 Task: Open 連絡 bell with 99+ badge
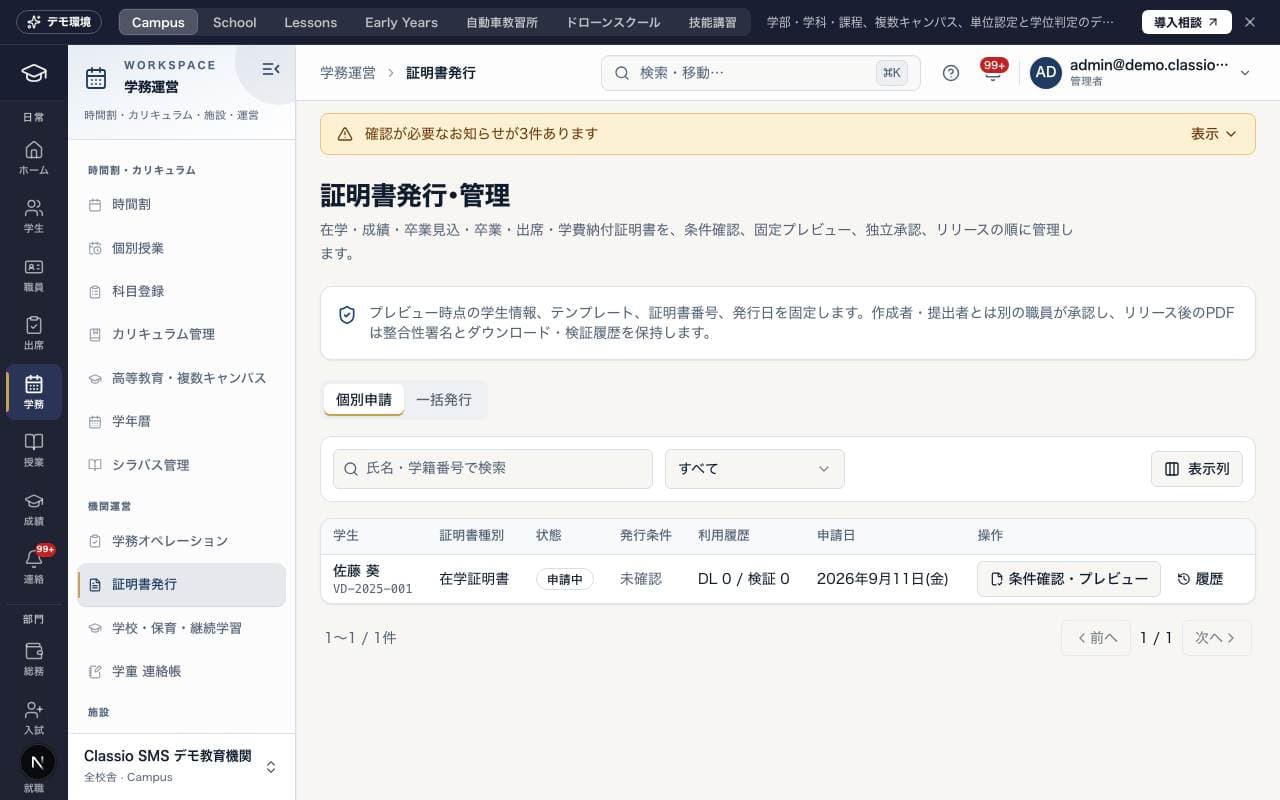[34, 567]
